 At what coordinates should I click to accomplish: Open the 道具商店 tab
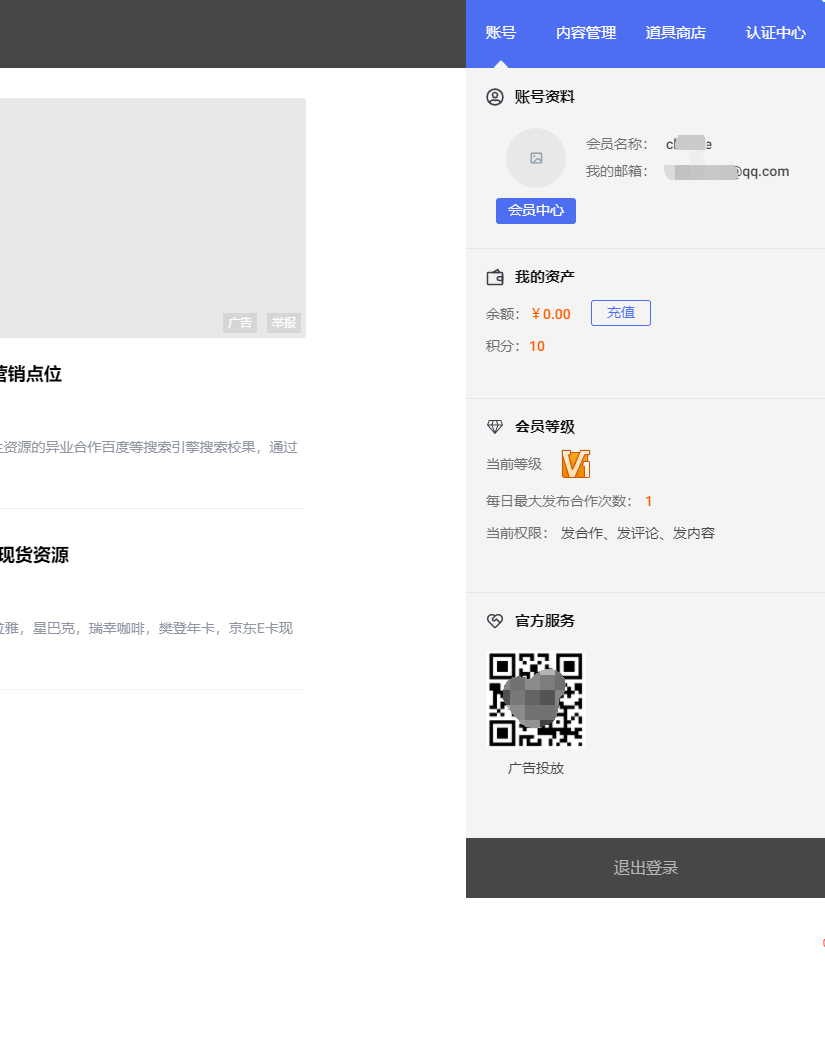(x=676, y=33)
